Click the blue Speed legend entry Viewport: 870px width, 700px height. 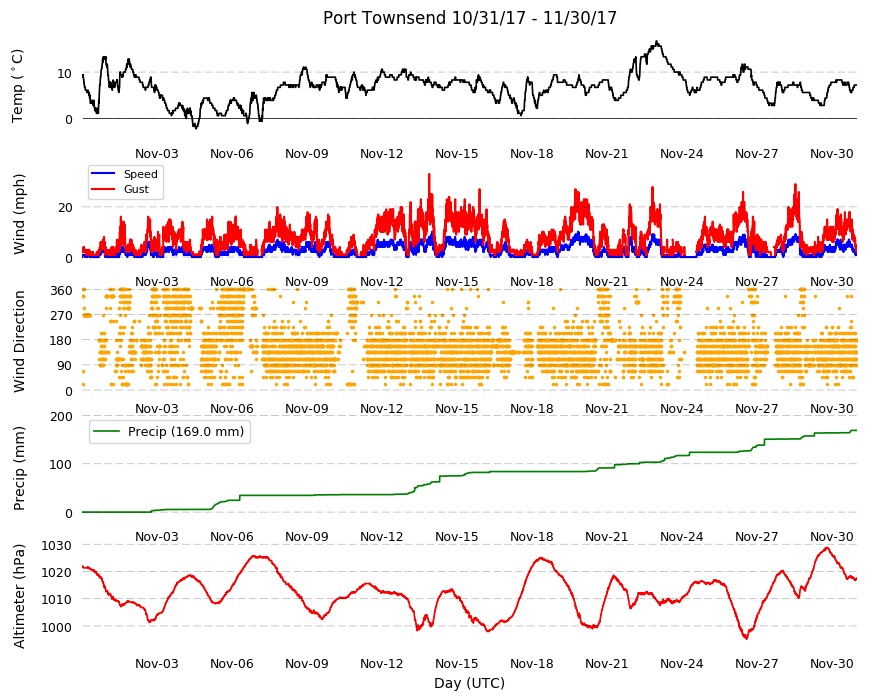click(124, 174)
